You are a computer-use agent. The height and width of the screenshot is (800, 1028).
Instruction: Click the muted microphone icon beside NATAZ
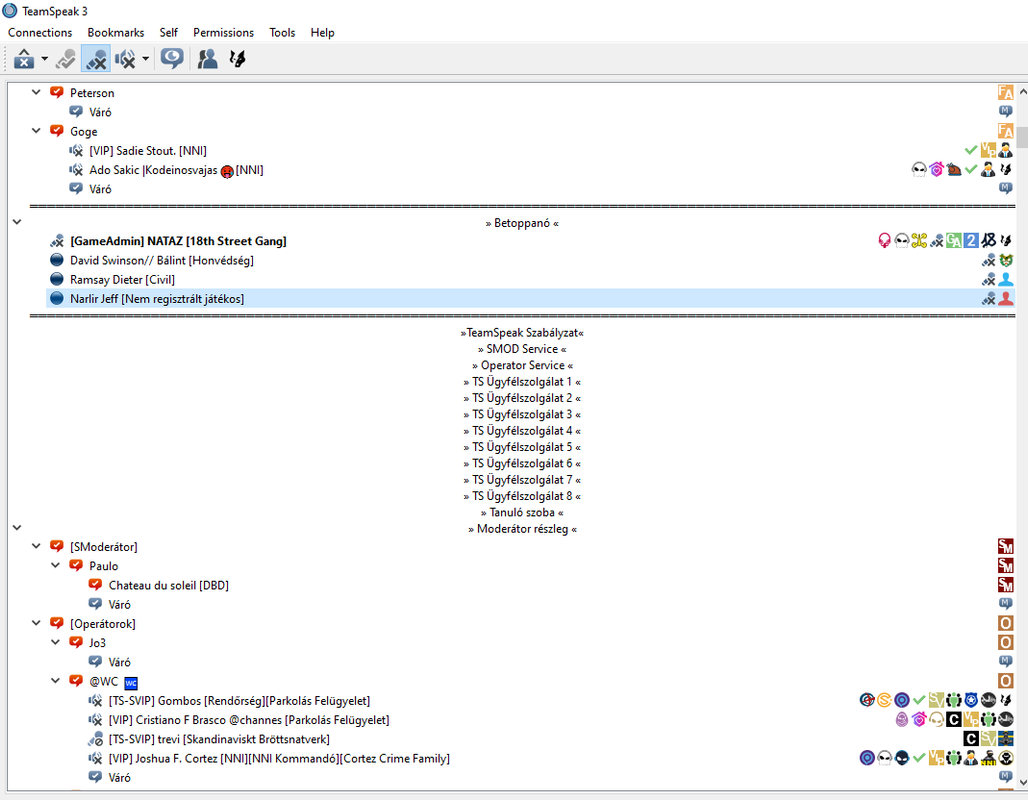coord(57,241)
